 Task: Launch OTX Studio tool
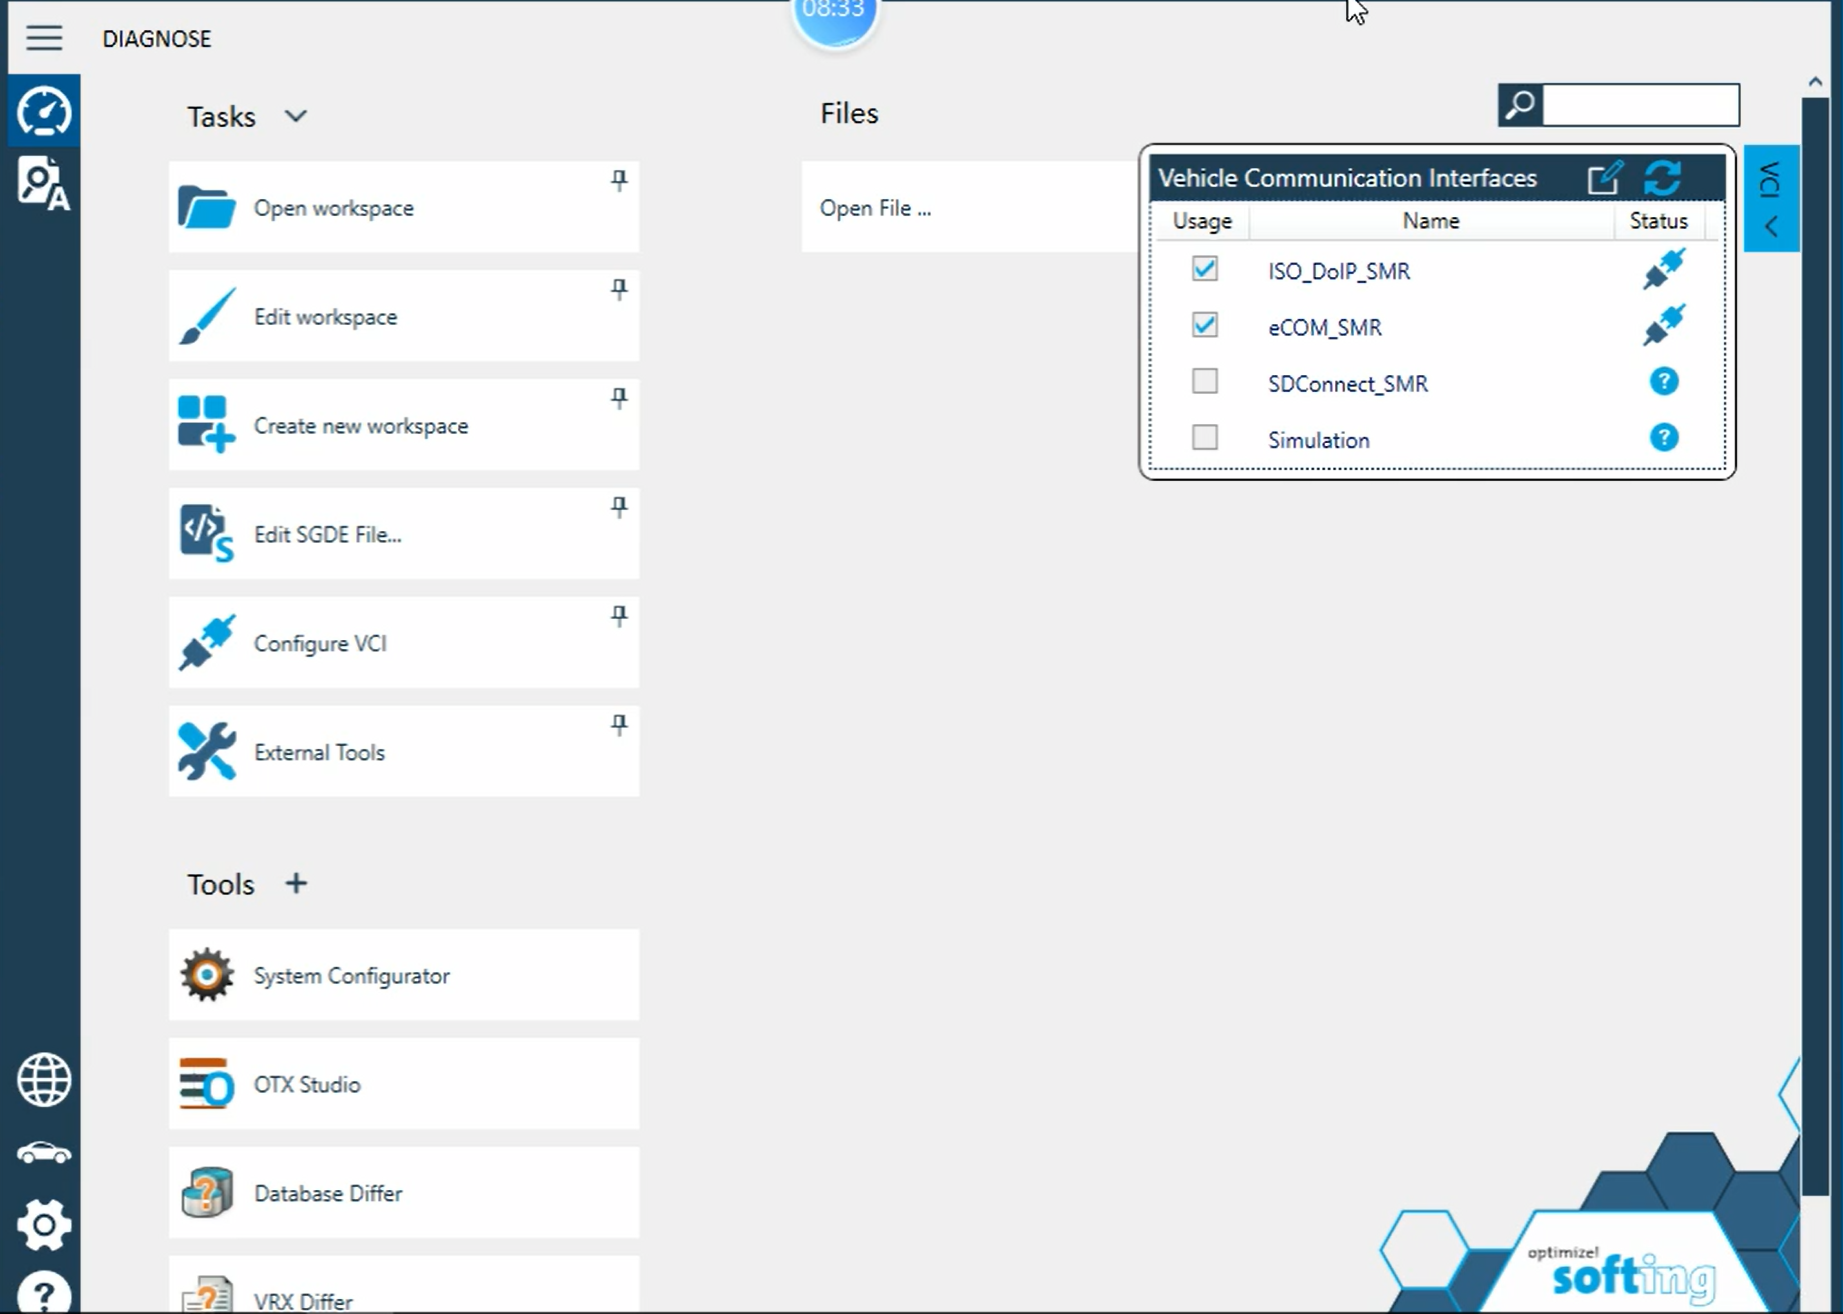click(x=404, y=1084)
